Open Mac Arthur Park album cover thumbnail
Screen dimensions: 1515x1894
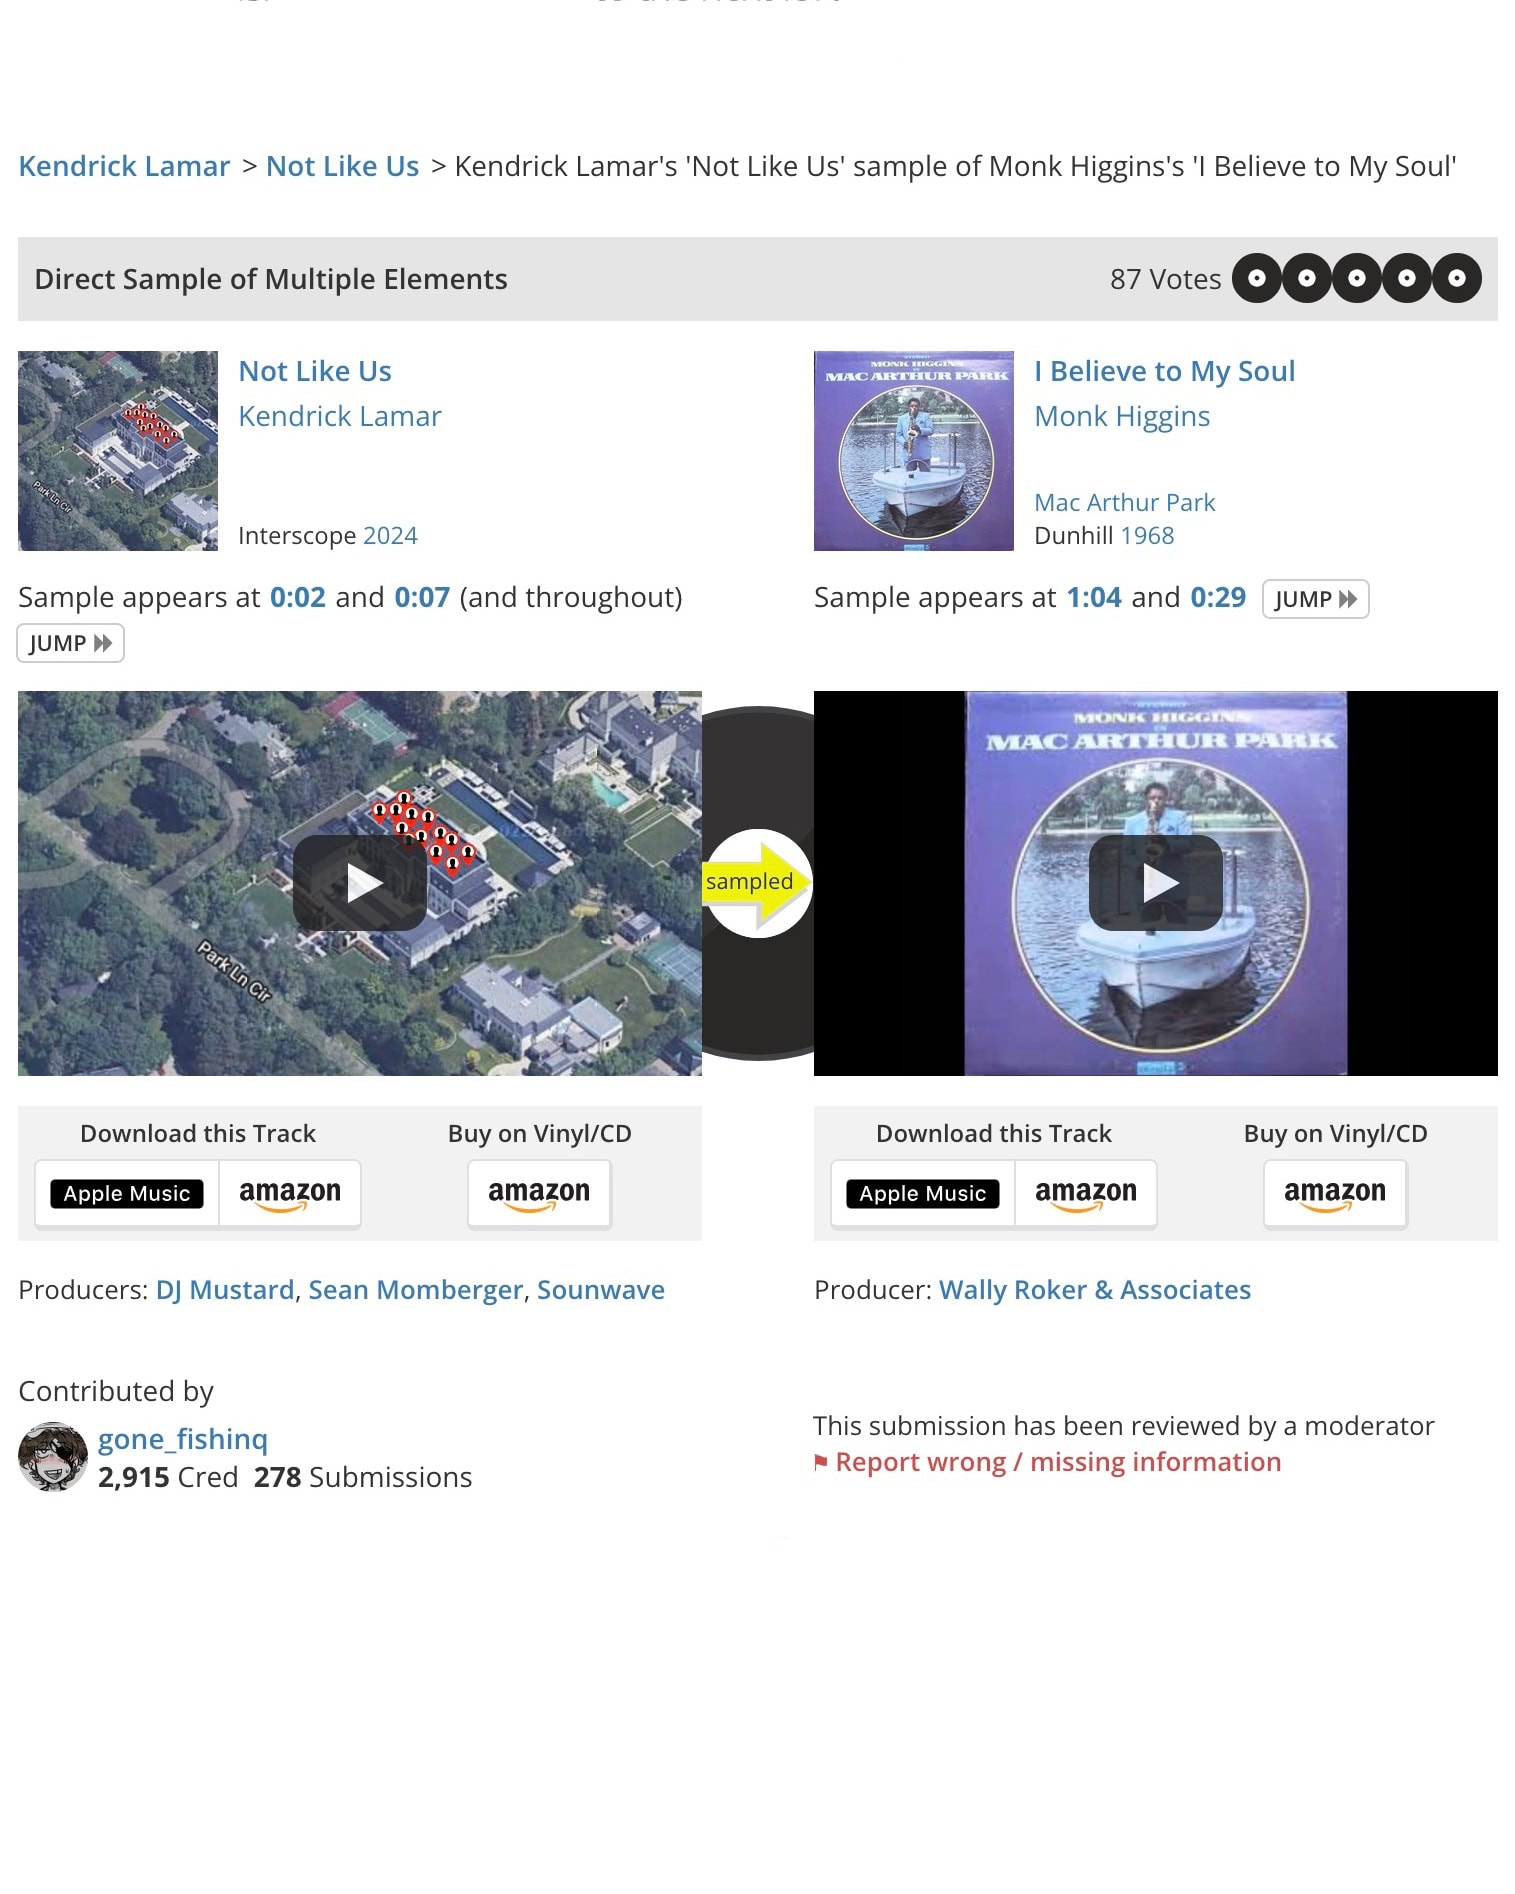click(914, 451)
